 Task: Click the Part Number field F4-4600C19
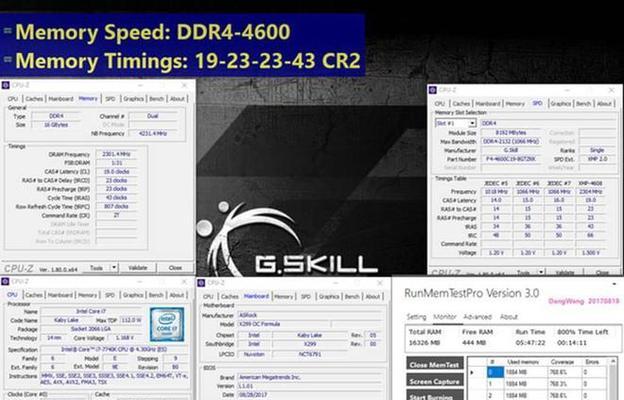click(x=511, y=159)
